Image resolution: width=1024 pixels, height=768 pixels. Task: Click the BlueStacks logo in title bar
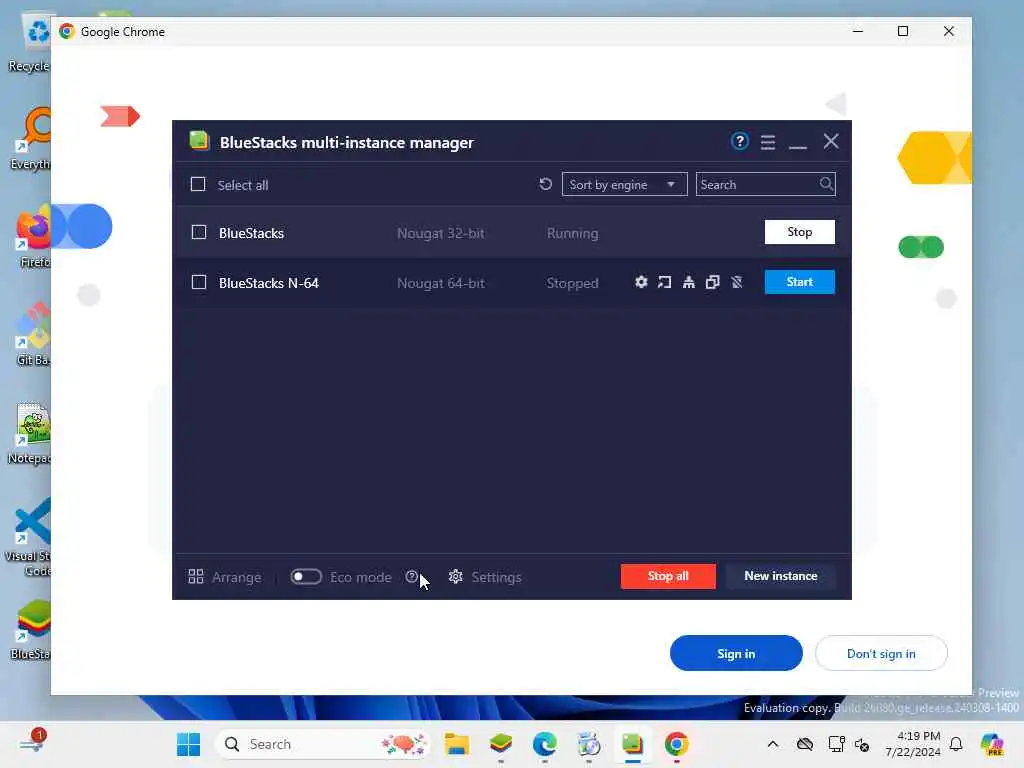tap(199, 141)
